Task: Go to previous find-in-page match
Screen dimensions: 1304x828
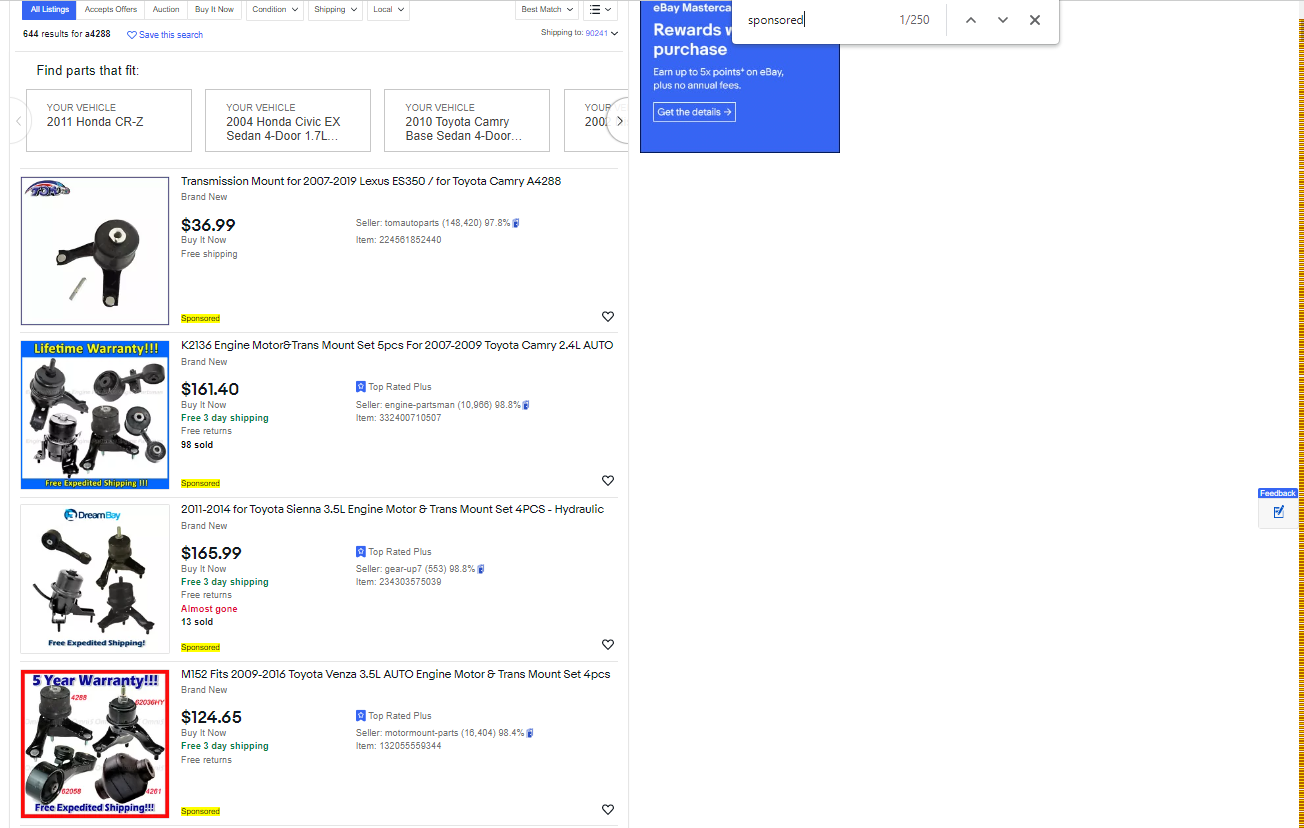Action: point(970,20)
